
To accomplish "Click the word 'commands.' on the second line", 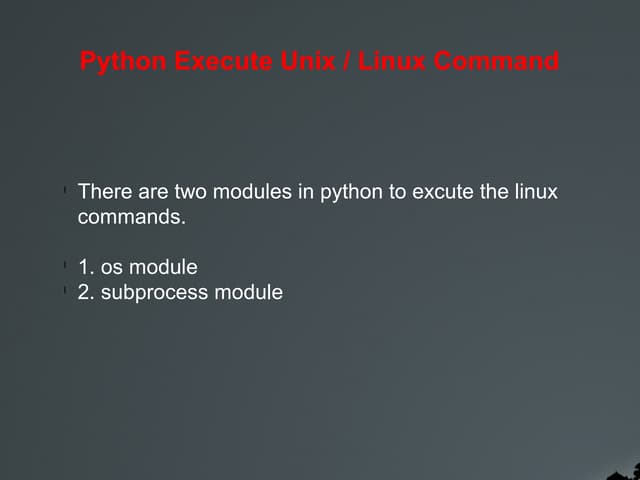I will (x=131, y=216).
